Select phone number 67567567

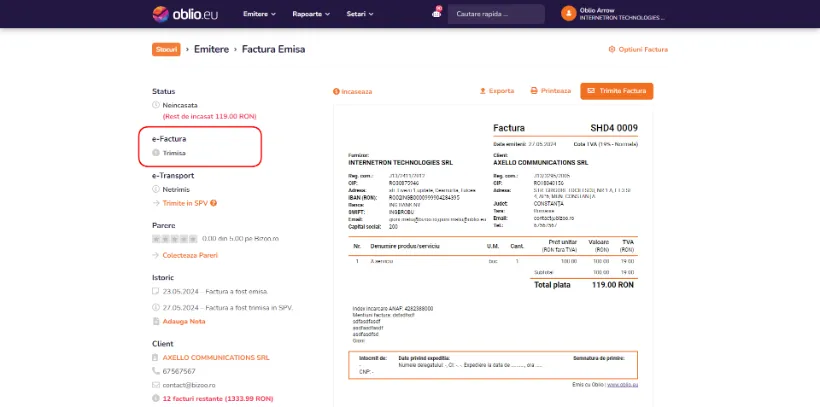coord(179,371)
